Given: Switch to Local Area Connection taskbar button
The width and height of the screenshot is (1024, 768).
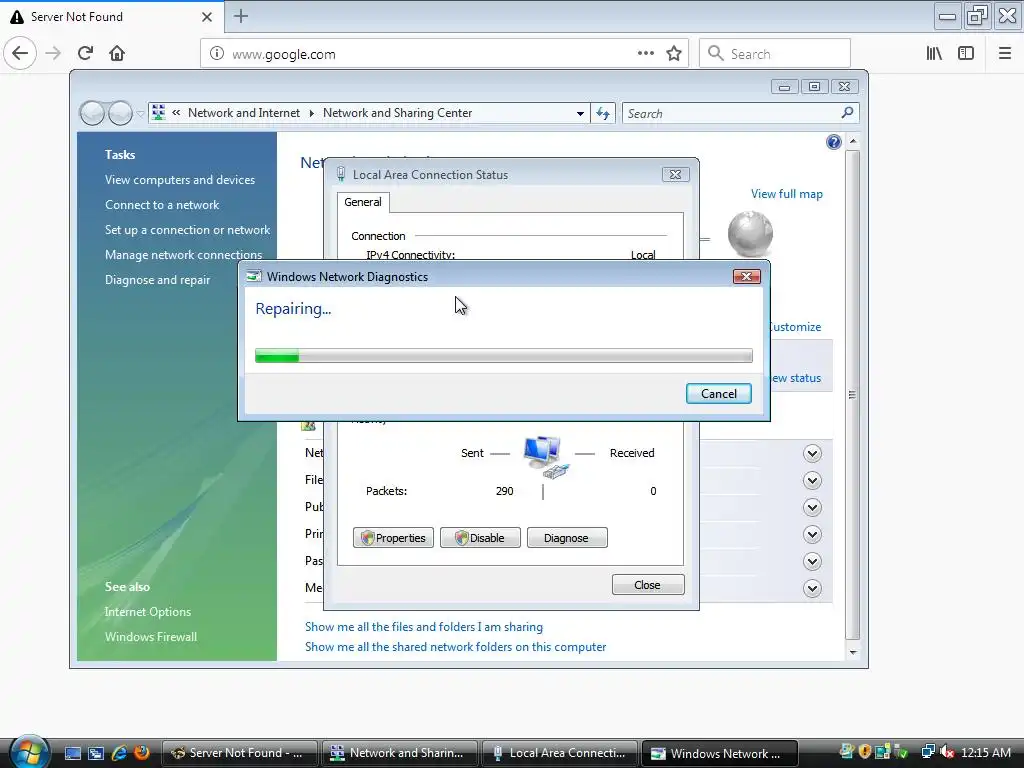Looking at the screenshot, I should pyautogui.click(x=560, y=753).
